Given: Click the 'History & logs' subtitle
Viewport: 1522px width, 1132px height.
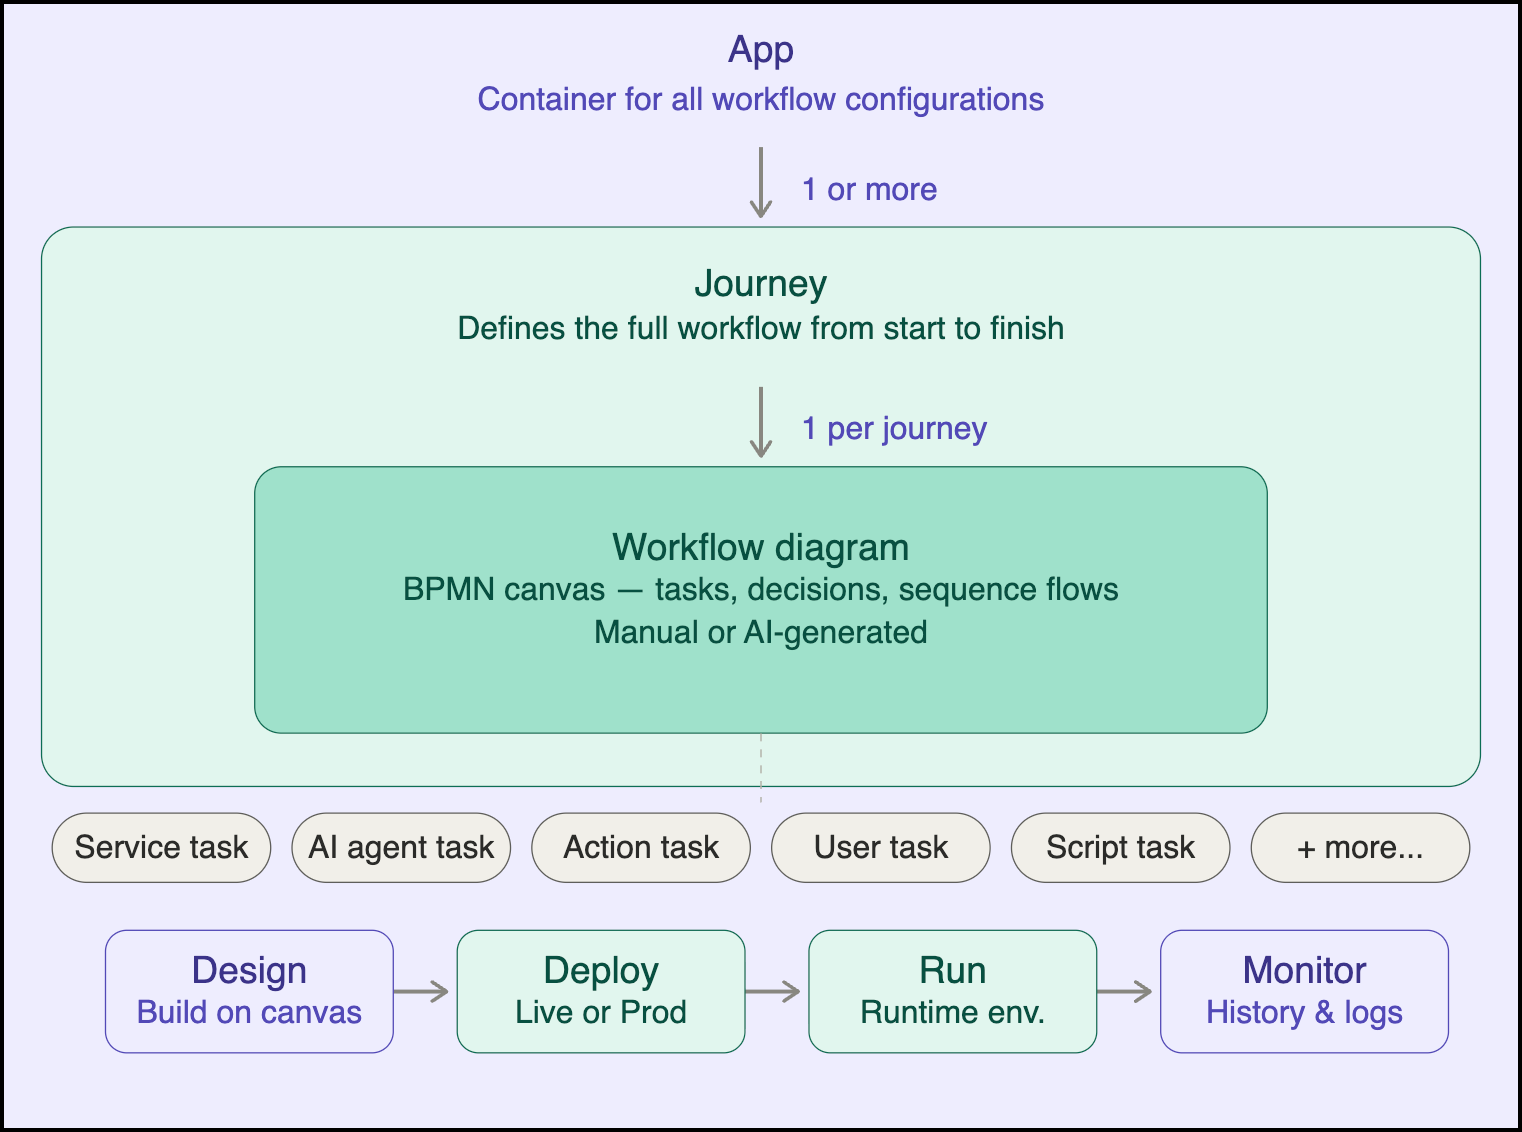Looking at the screenshot, I should [1305, 1013].
